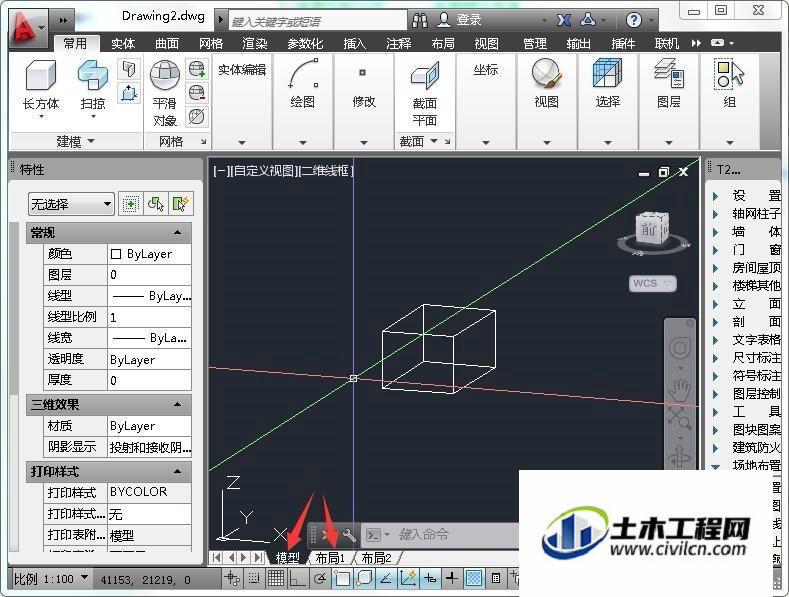The width and height of the screenshot is (789, 597).
Task: Toggle Polar Tracking in status bar
Action: coord(320,579)
